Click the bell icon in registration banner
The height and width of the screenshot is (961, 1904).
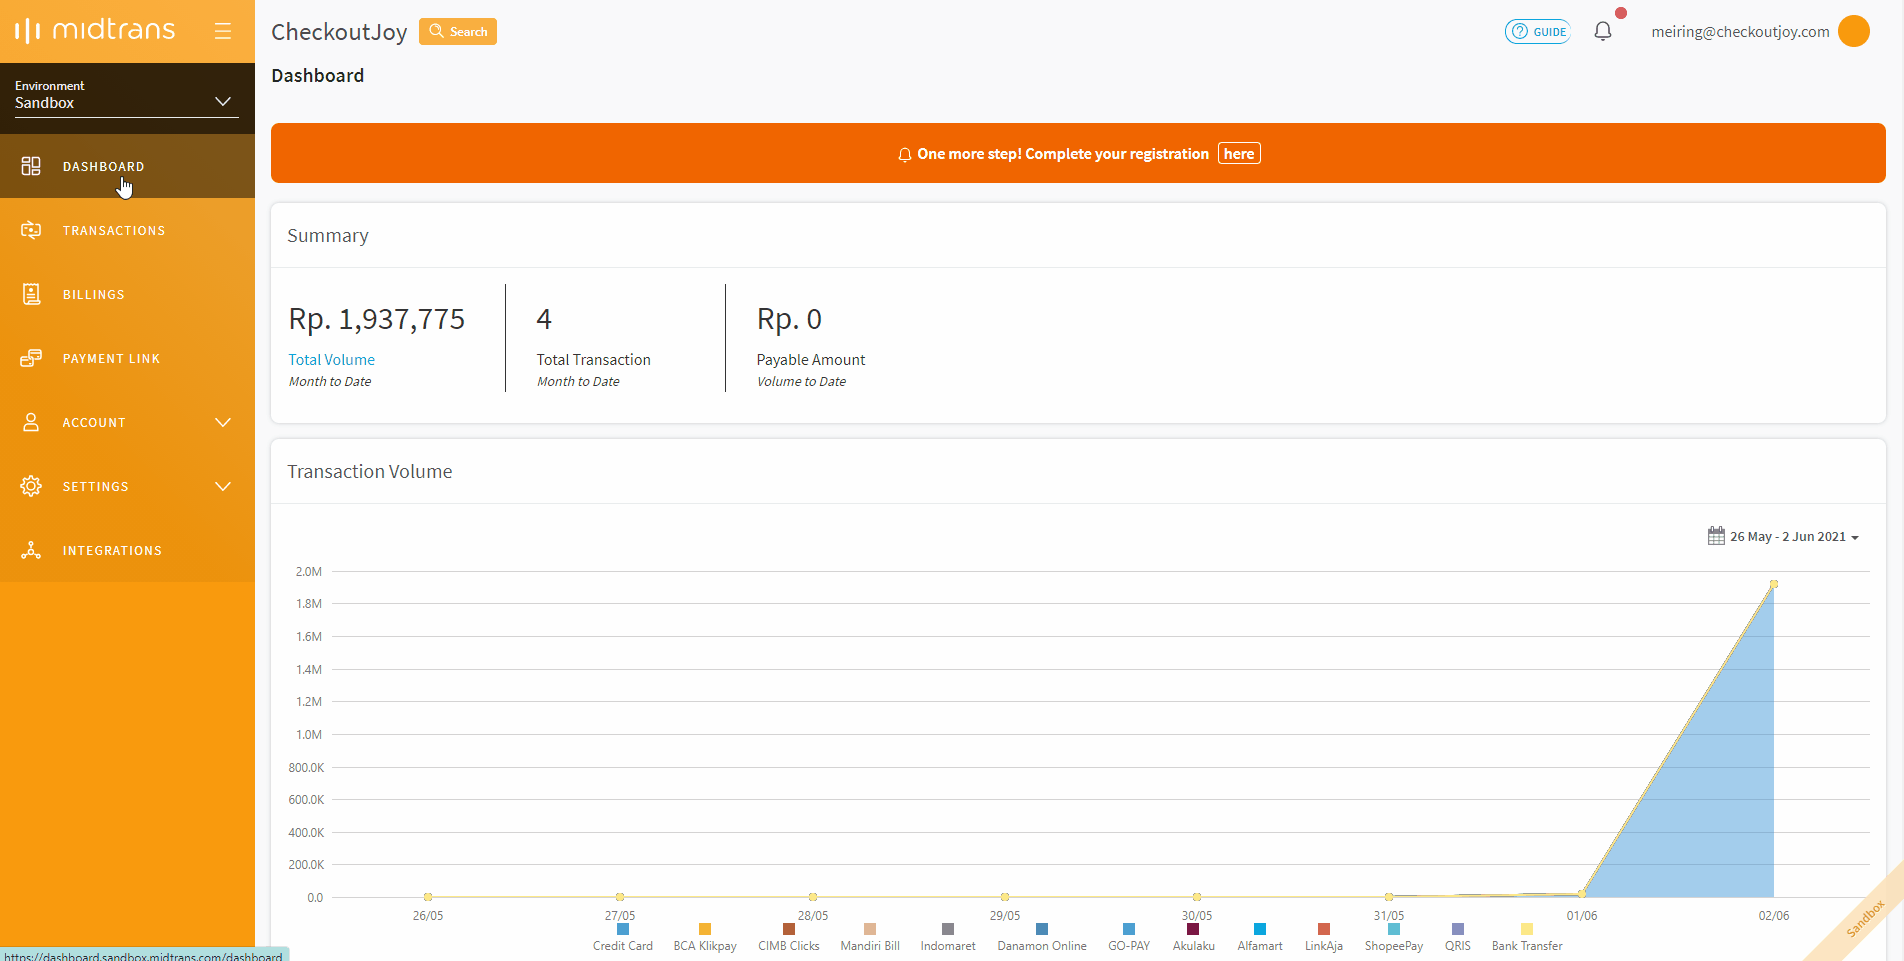tap(904, 154)
